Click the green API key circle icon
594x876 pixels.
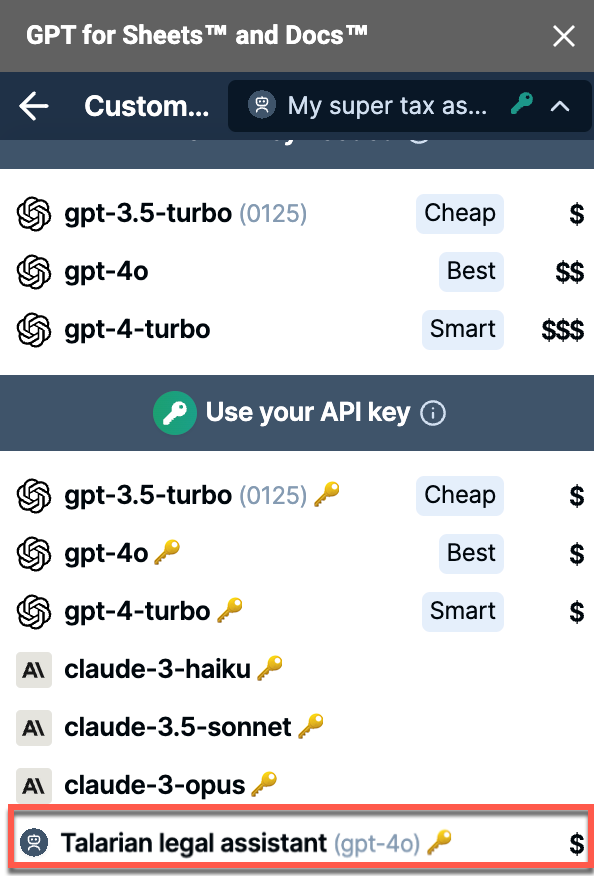tap(174, 413)
